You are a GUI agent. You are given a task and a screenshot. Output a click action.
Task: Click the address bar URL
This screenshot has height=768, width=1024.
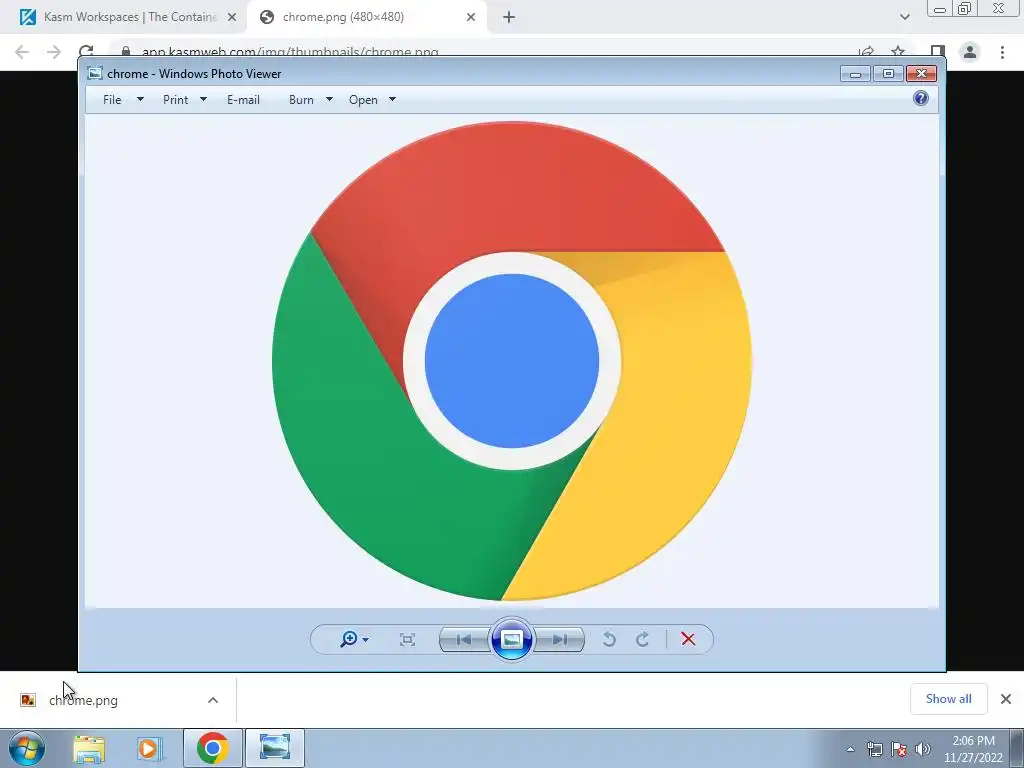pyautogui.click(x=290, y=52)
